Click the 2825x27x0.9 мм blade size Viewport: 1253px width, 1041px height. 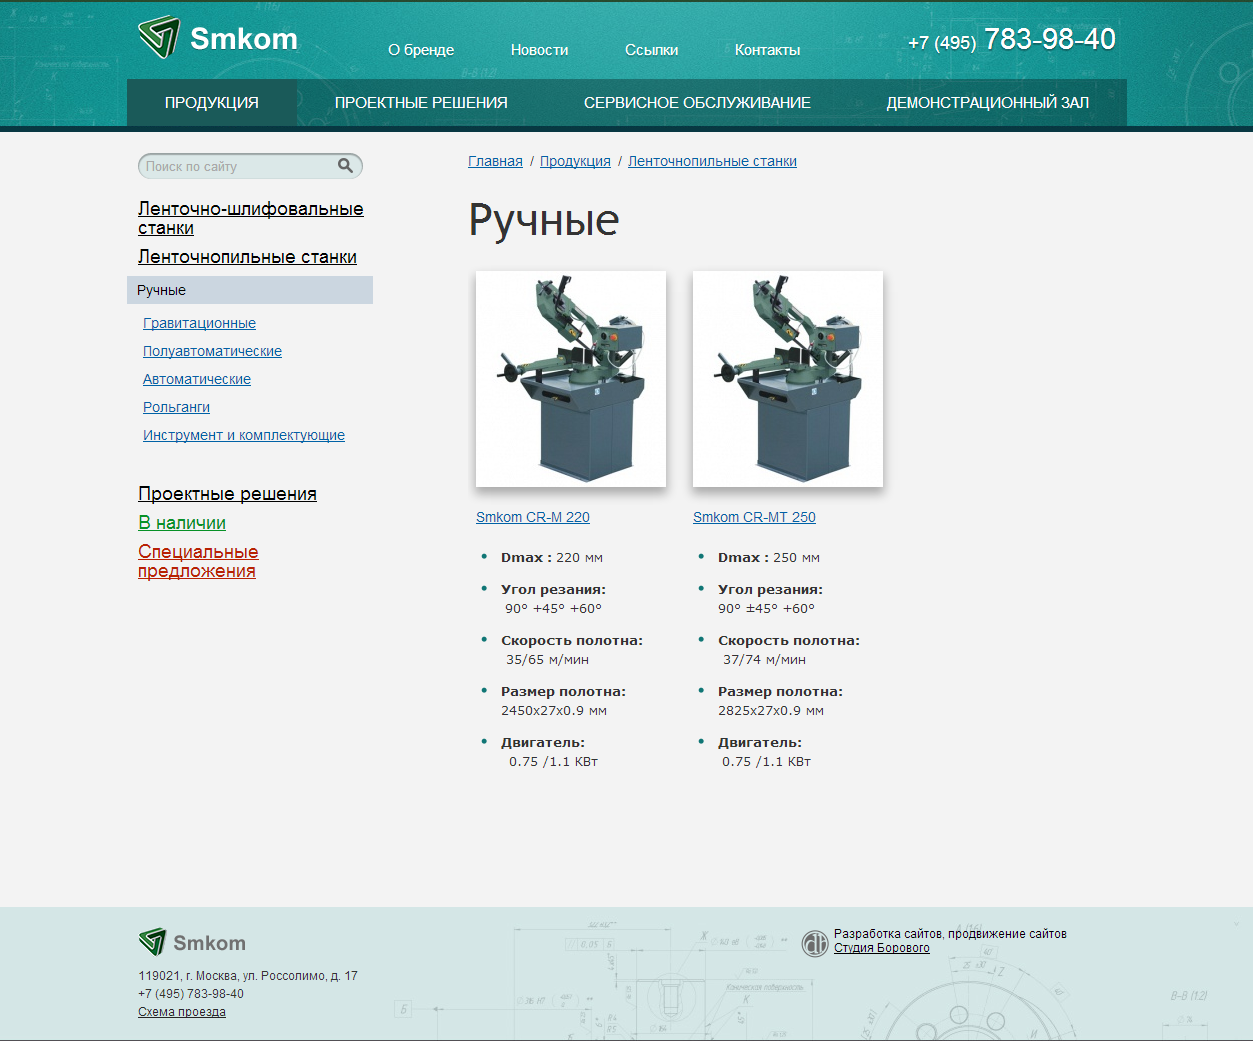click(x=771, y=711)
